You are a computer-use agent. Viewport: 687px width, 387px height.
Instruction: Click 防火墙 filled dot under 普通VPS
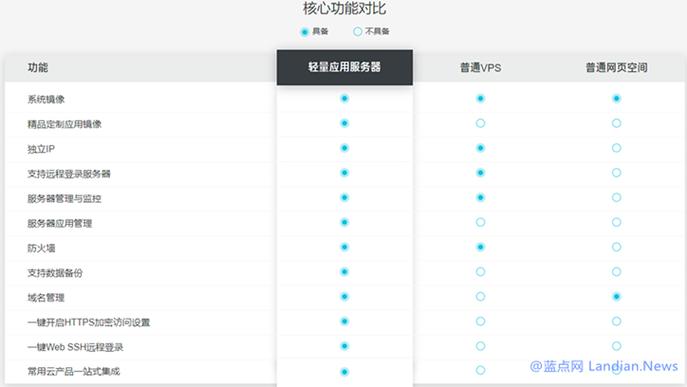tap(480, 247)
